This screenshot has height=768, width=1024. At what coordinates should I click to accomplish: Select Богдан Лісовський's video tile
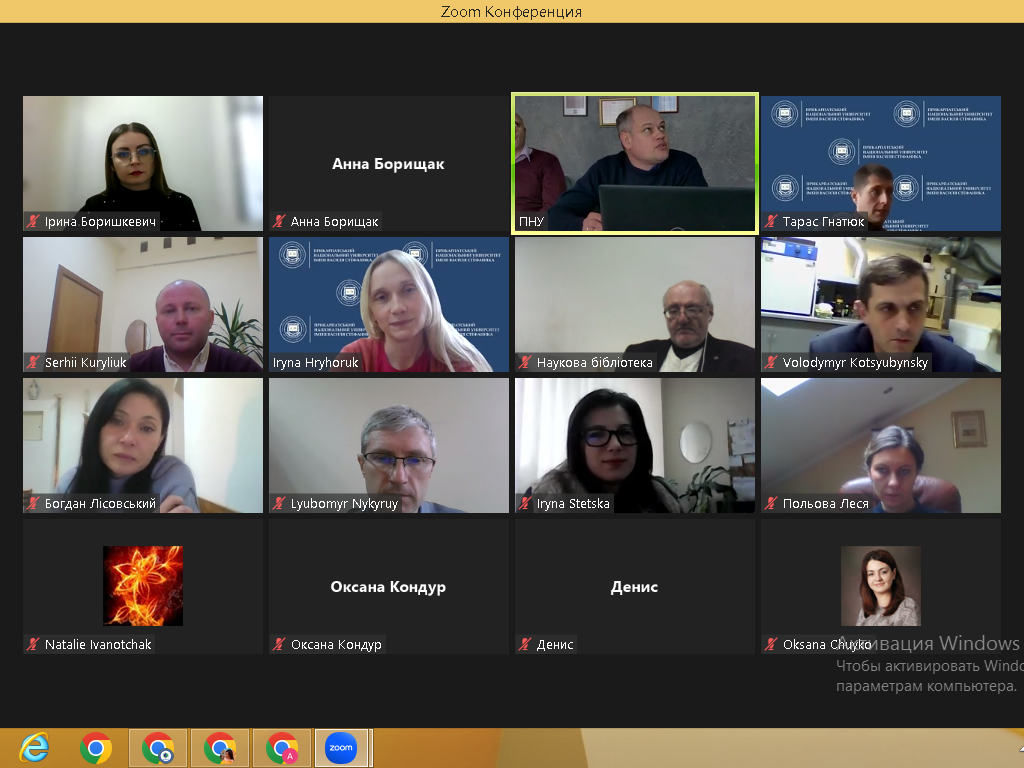[x=143, y=445]
